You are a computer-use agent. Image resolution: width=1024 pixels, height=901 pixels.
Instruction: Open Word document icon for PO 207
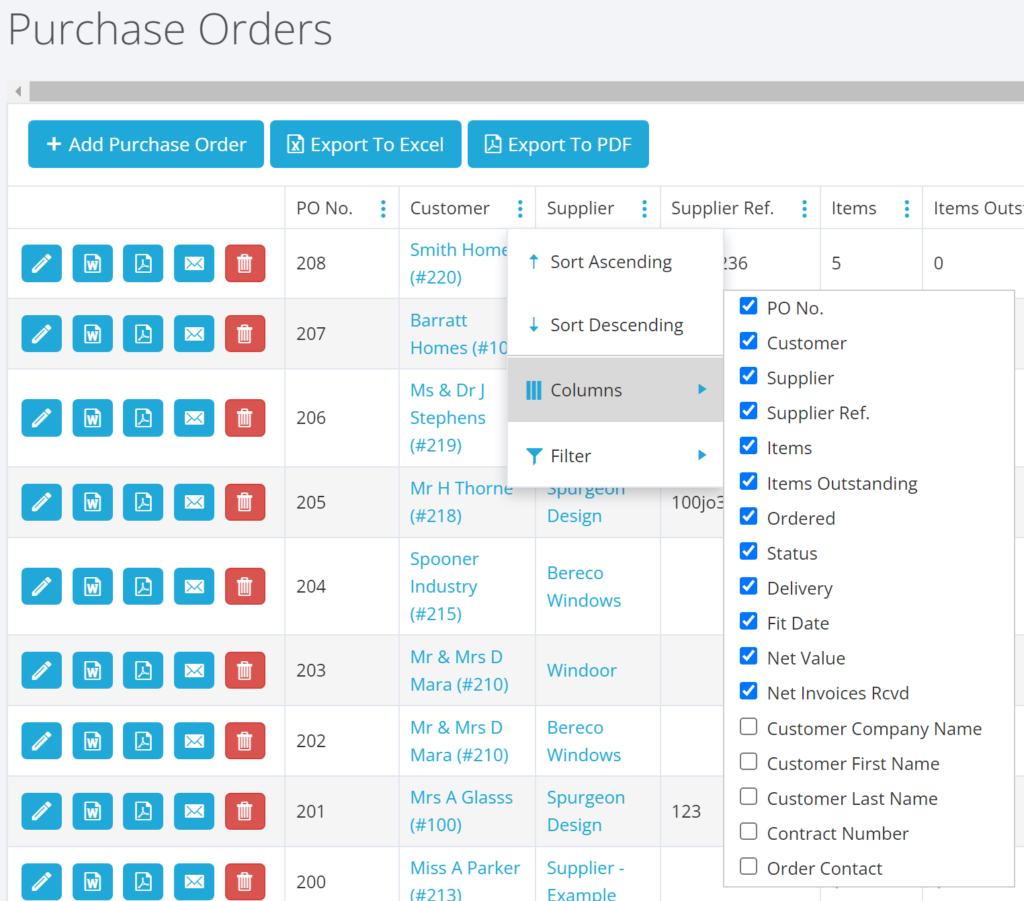[x=92, y=333]
